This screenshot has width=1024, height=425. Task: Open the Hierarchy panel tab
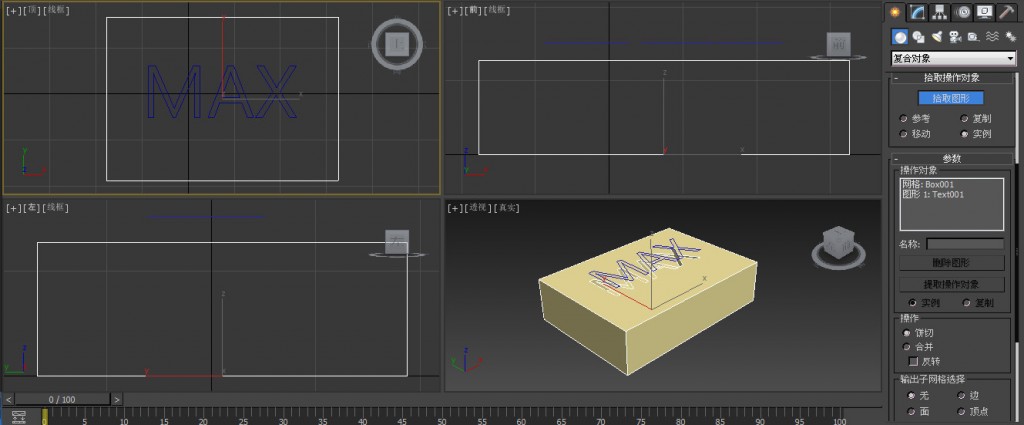940,11
